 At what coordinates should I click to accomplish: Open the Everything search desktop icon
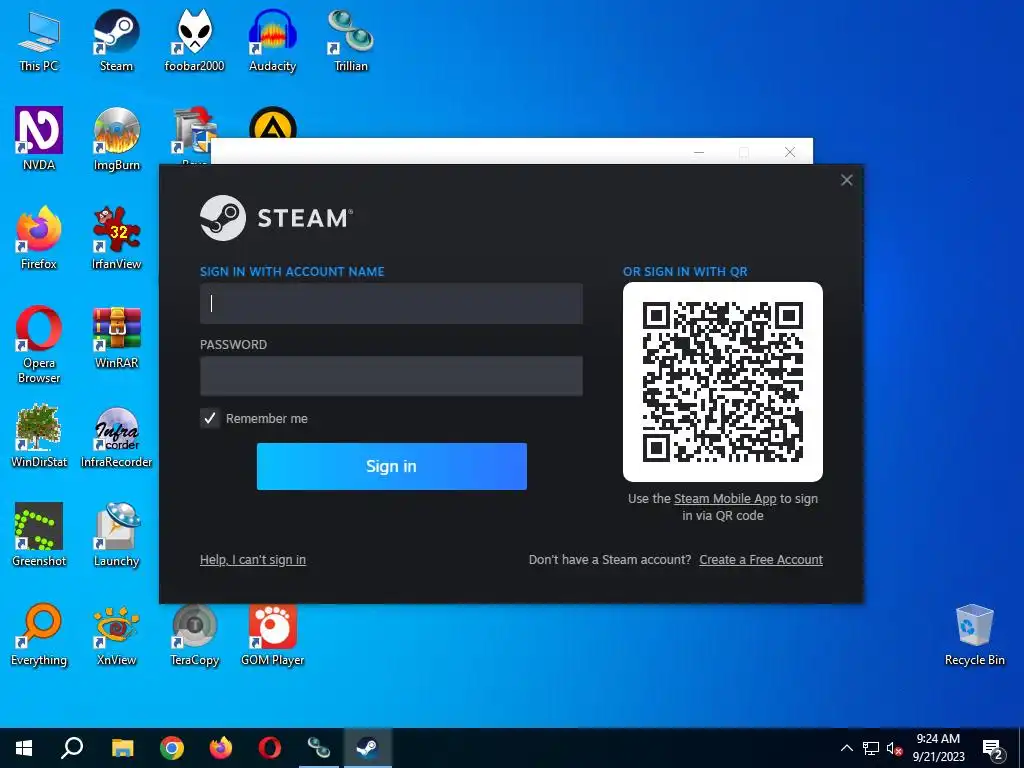click(x=39, y=635)
